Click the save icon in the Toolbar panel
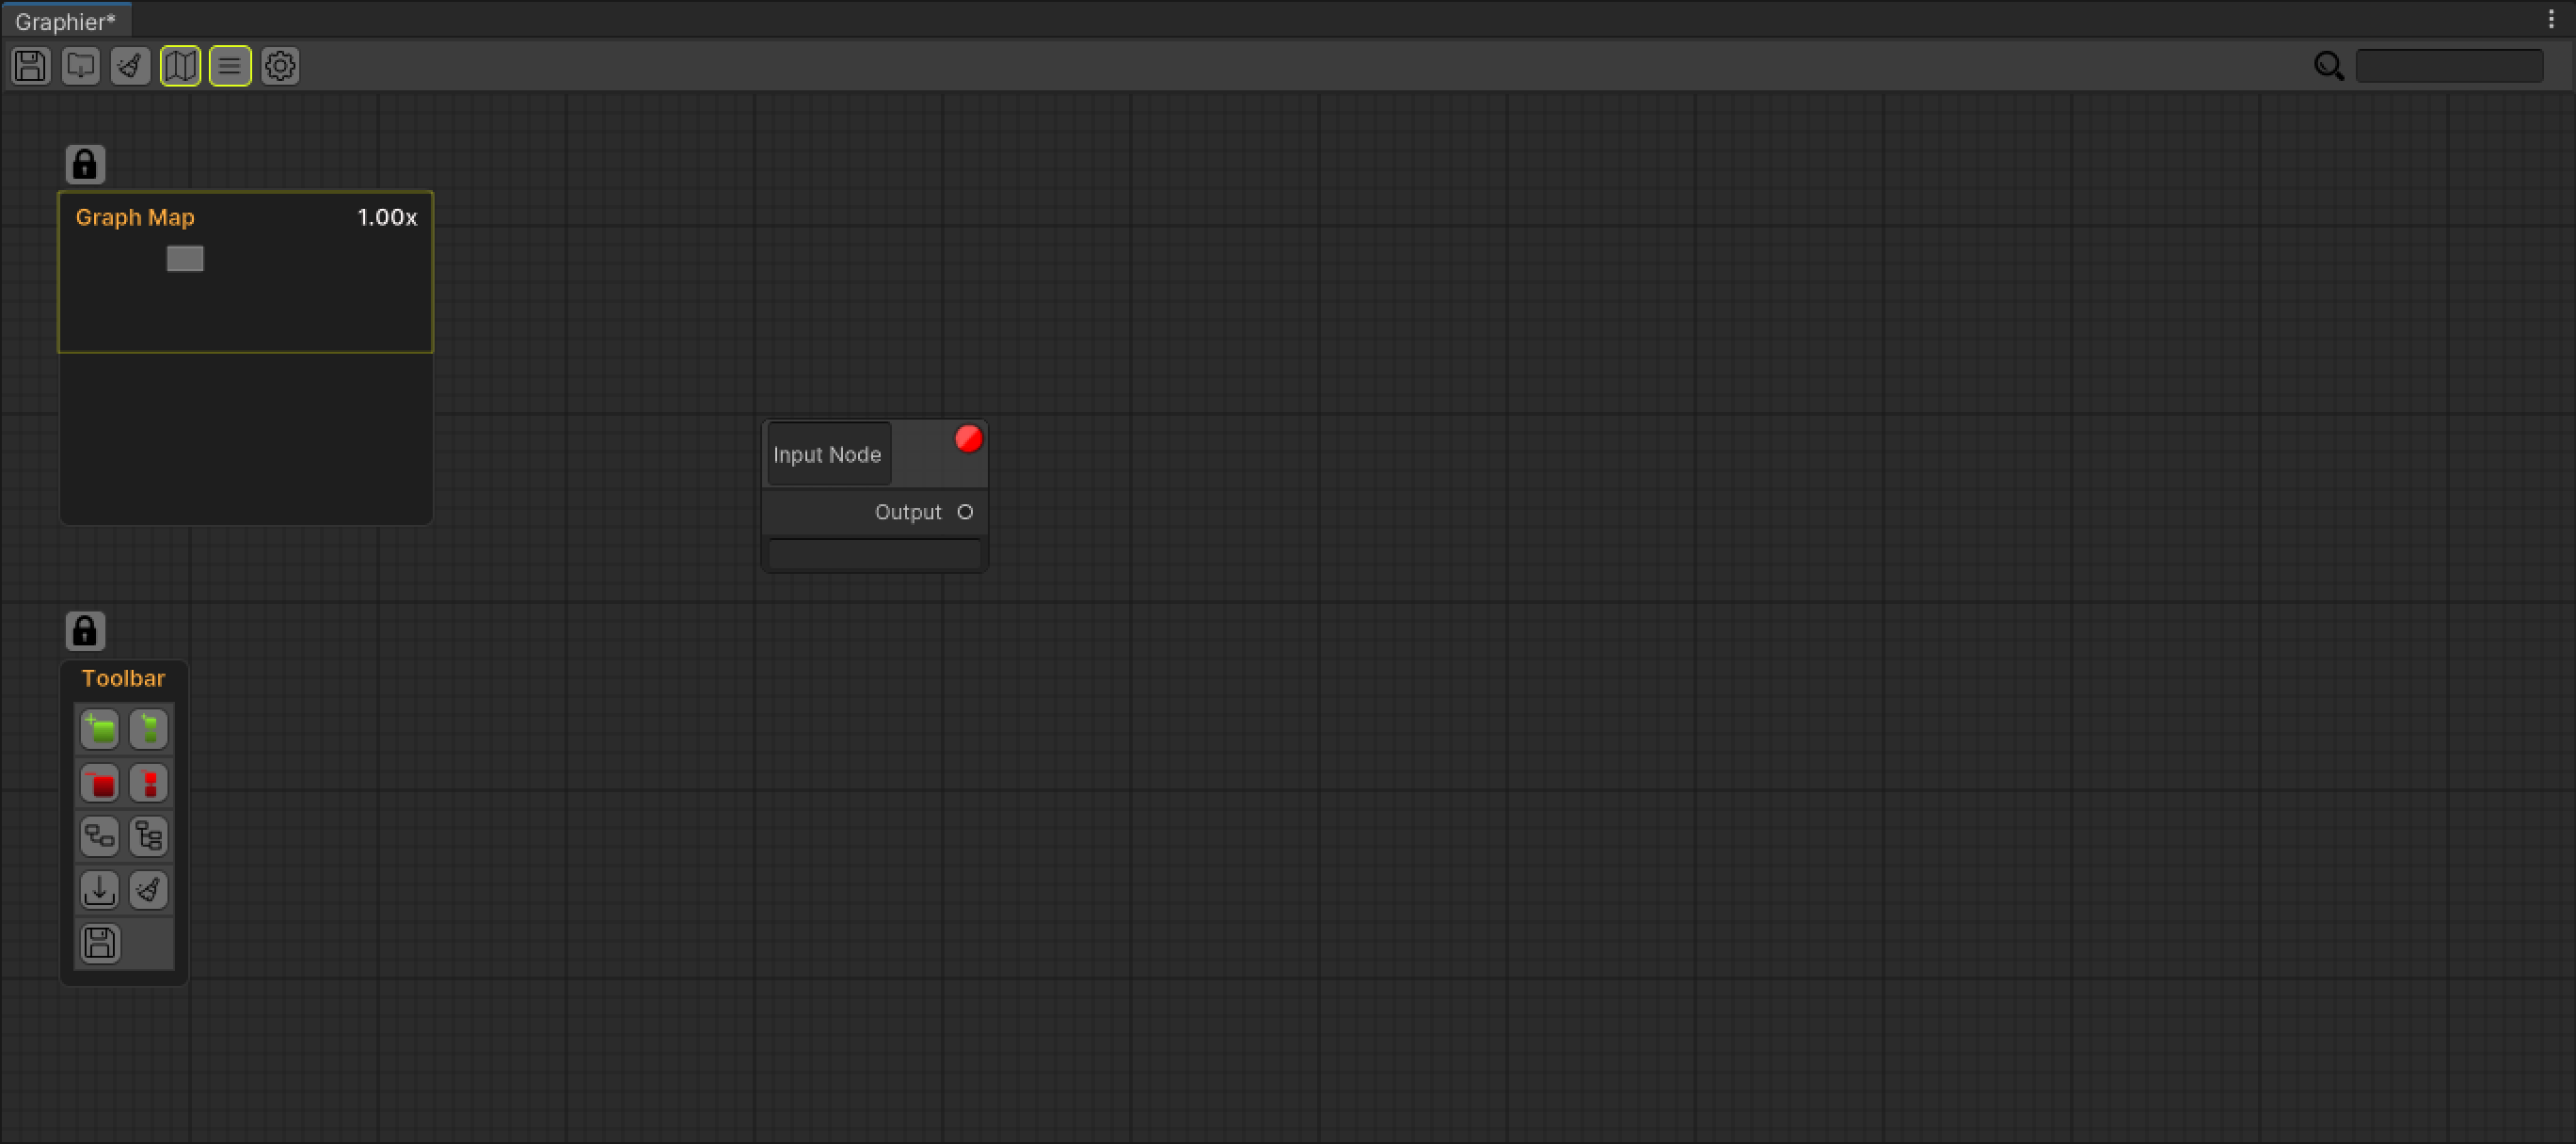 coord(98,943)
